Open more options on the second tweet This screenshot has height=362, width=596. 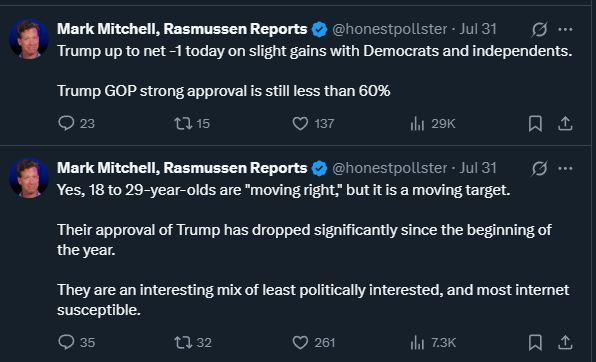coord(566,168)
